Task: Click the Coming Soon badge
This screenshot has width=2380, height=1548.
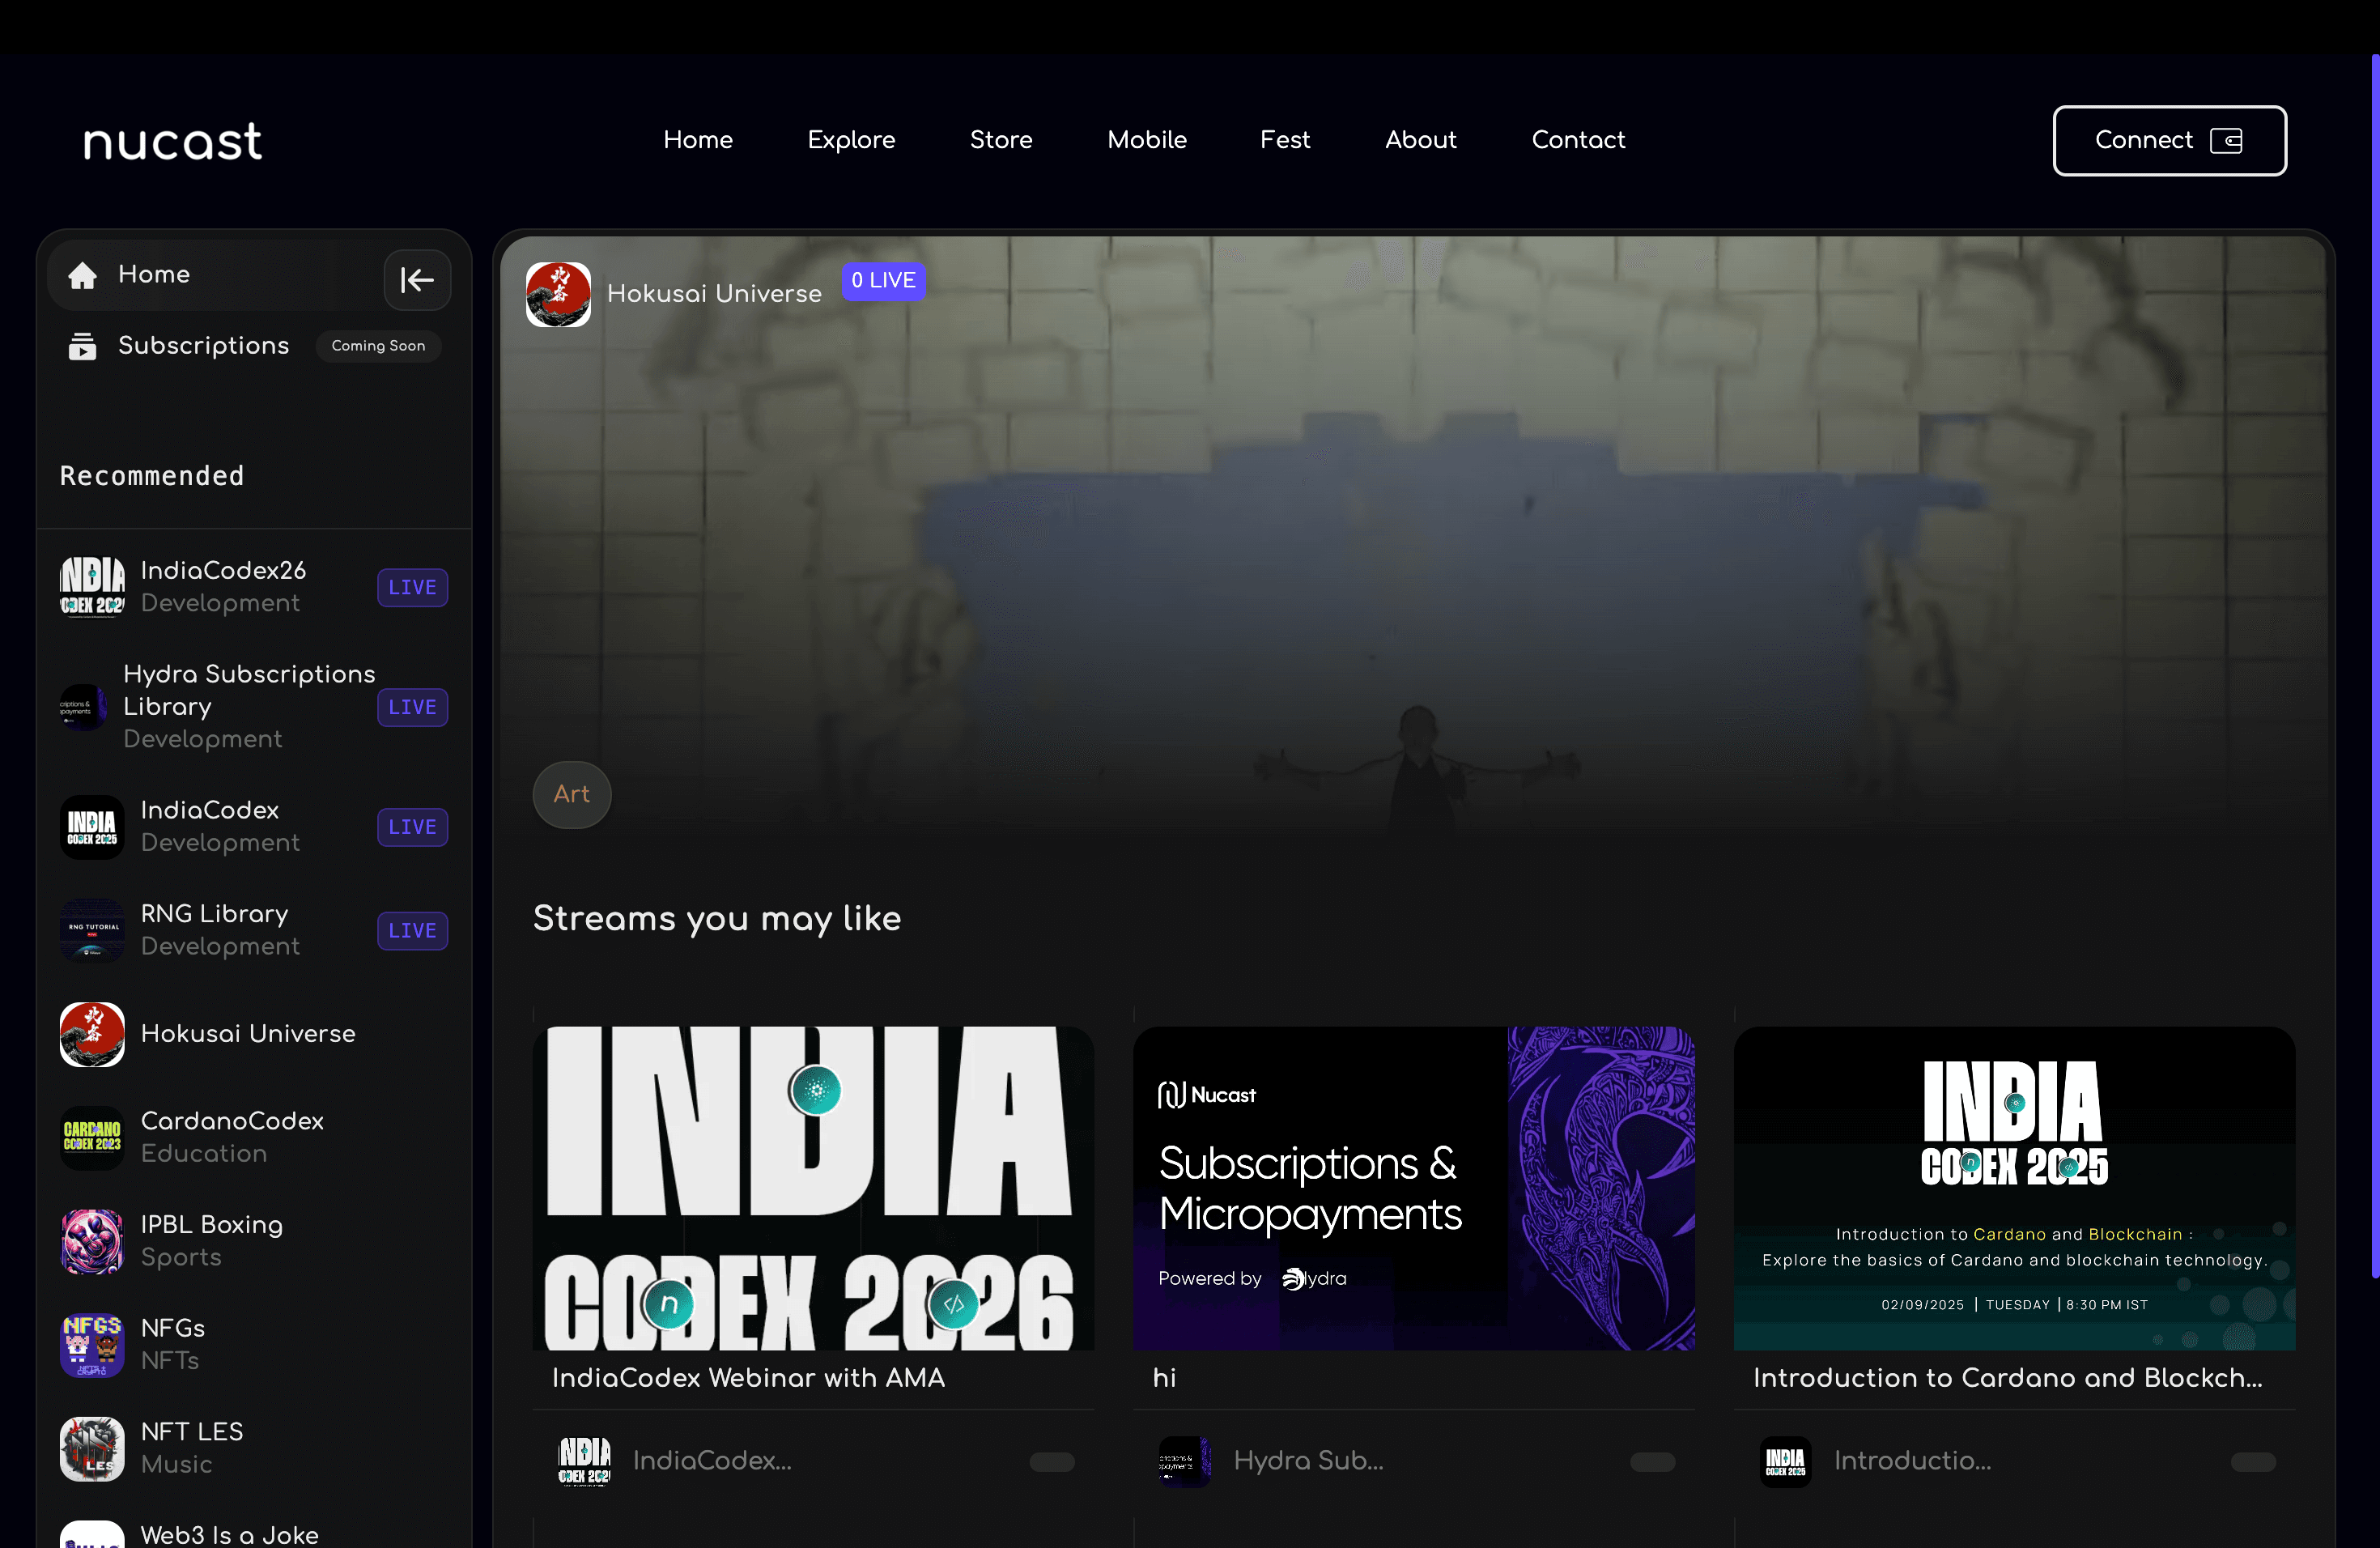Action: 378,346
